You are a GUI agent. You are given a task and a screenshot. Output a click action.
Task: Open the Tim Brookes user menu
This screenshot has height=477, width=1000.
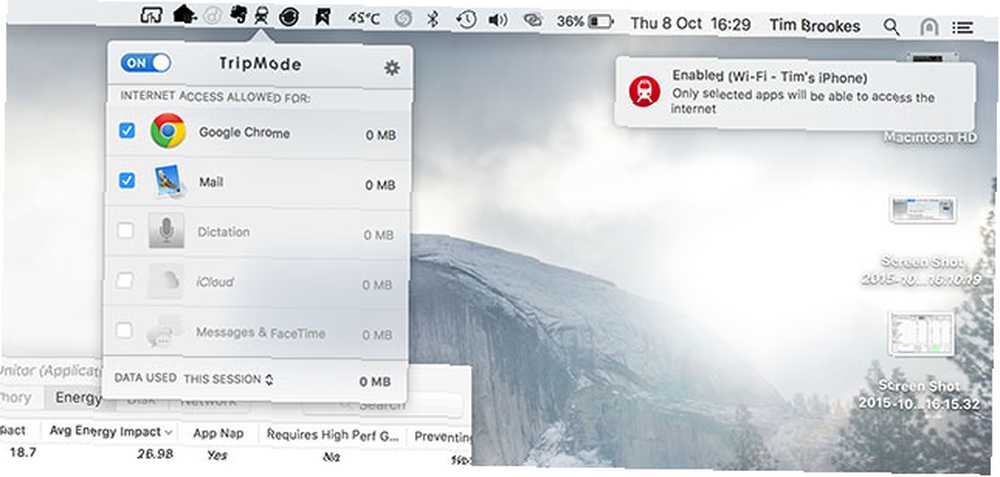tap(815, 26)
